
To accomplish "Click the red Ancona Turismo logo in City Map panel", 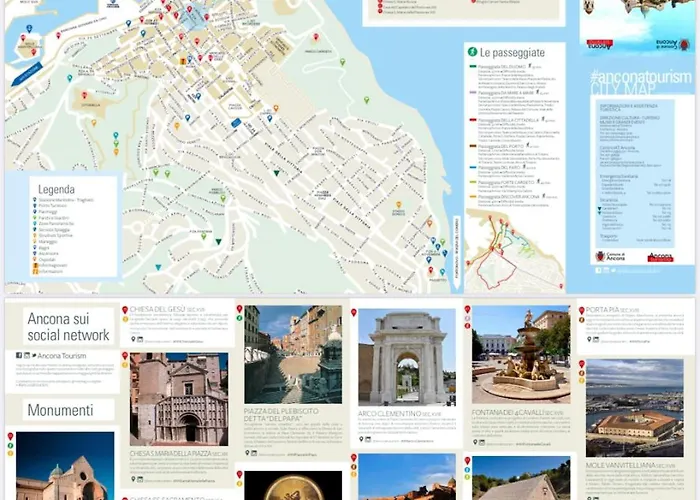I will [x=660, y=257].
